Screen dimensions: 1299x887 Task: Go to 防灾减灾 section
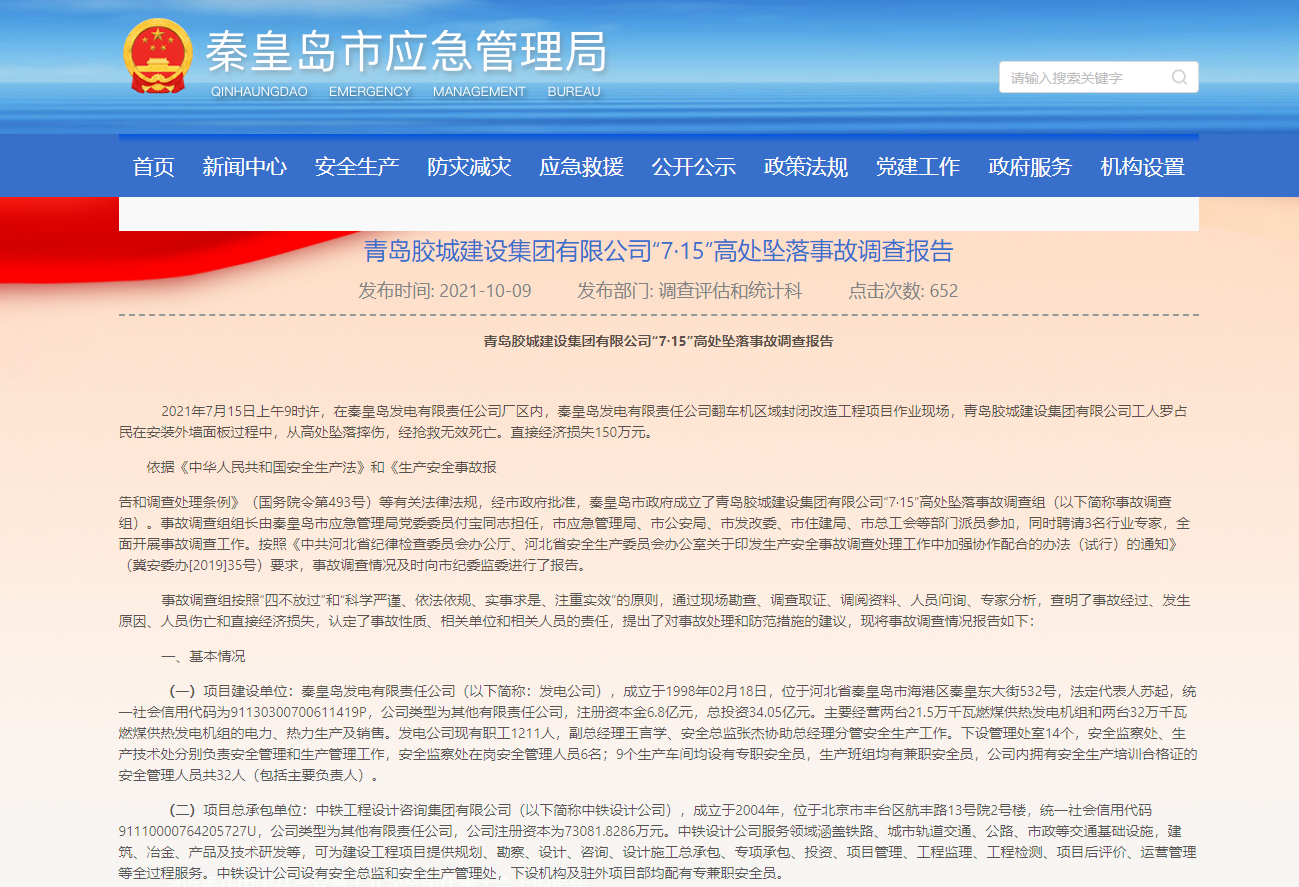point(469,167)
